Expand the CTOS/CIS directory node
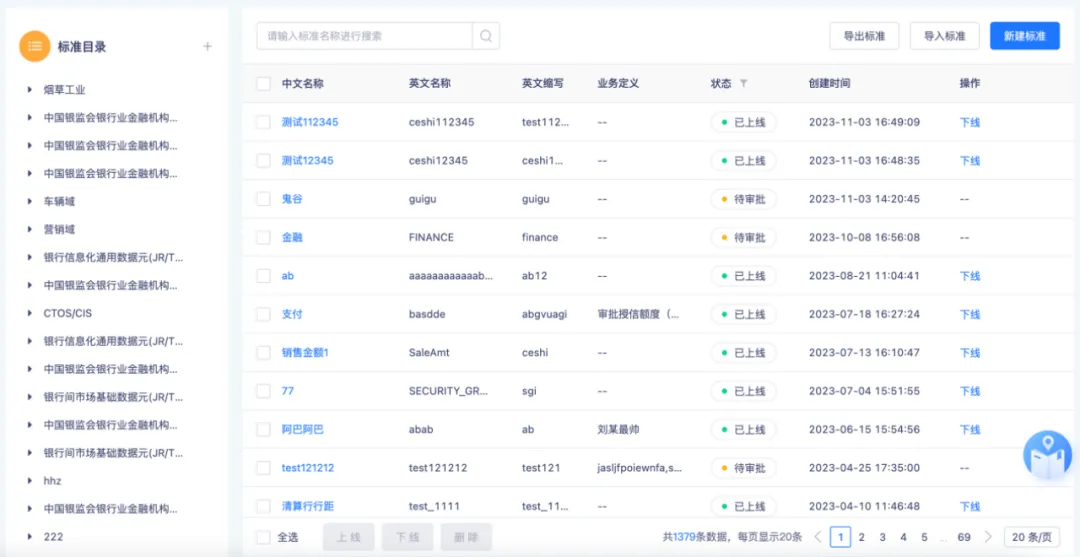 click(30, 313)
